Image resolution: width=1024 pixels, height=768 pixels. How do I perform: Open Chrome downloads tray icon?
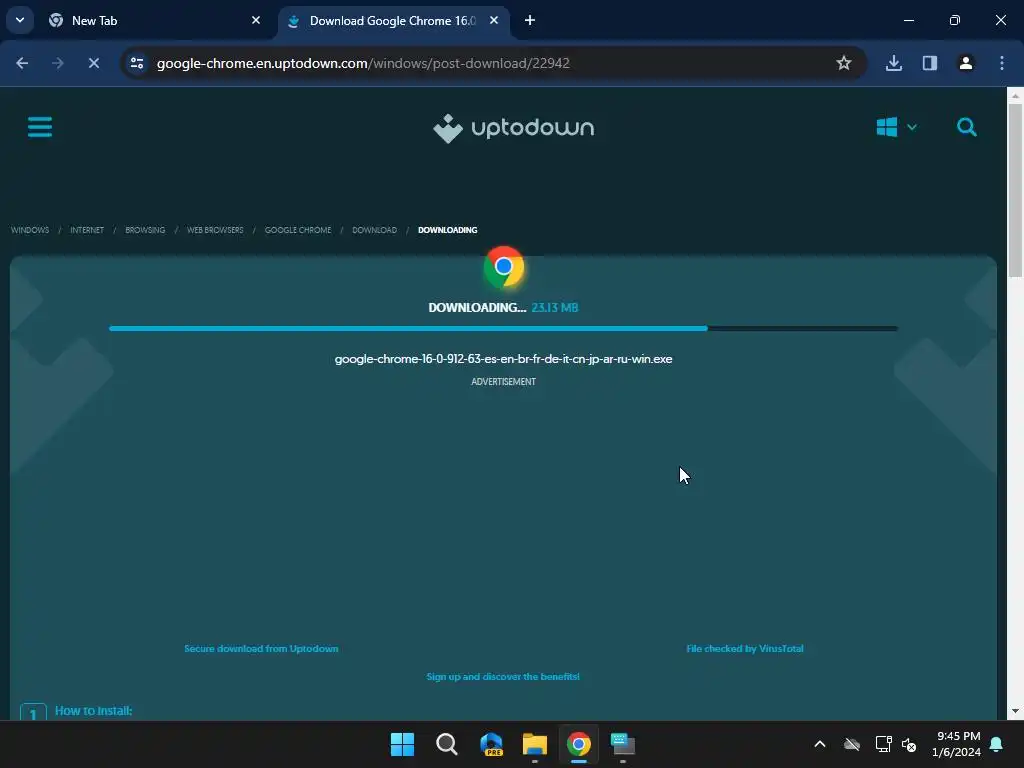click(x=894, y=63)
